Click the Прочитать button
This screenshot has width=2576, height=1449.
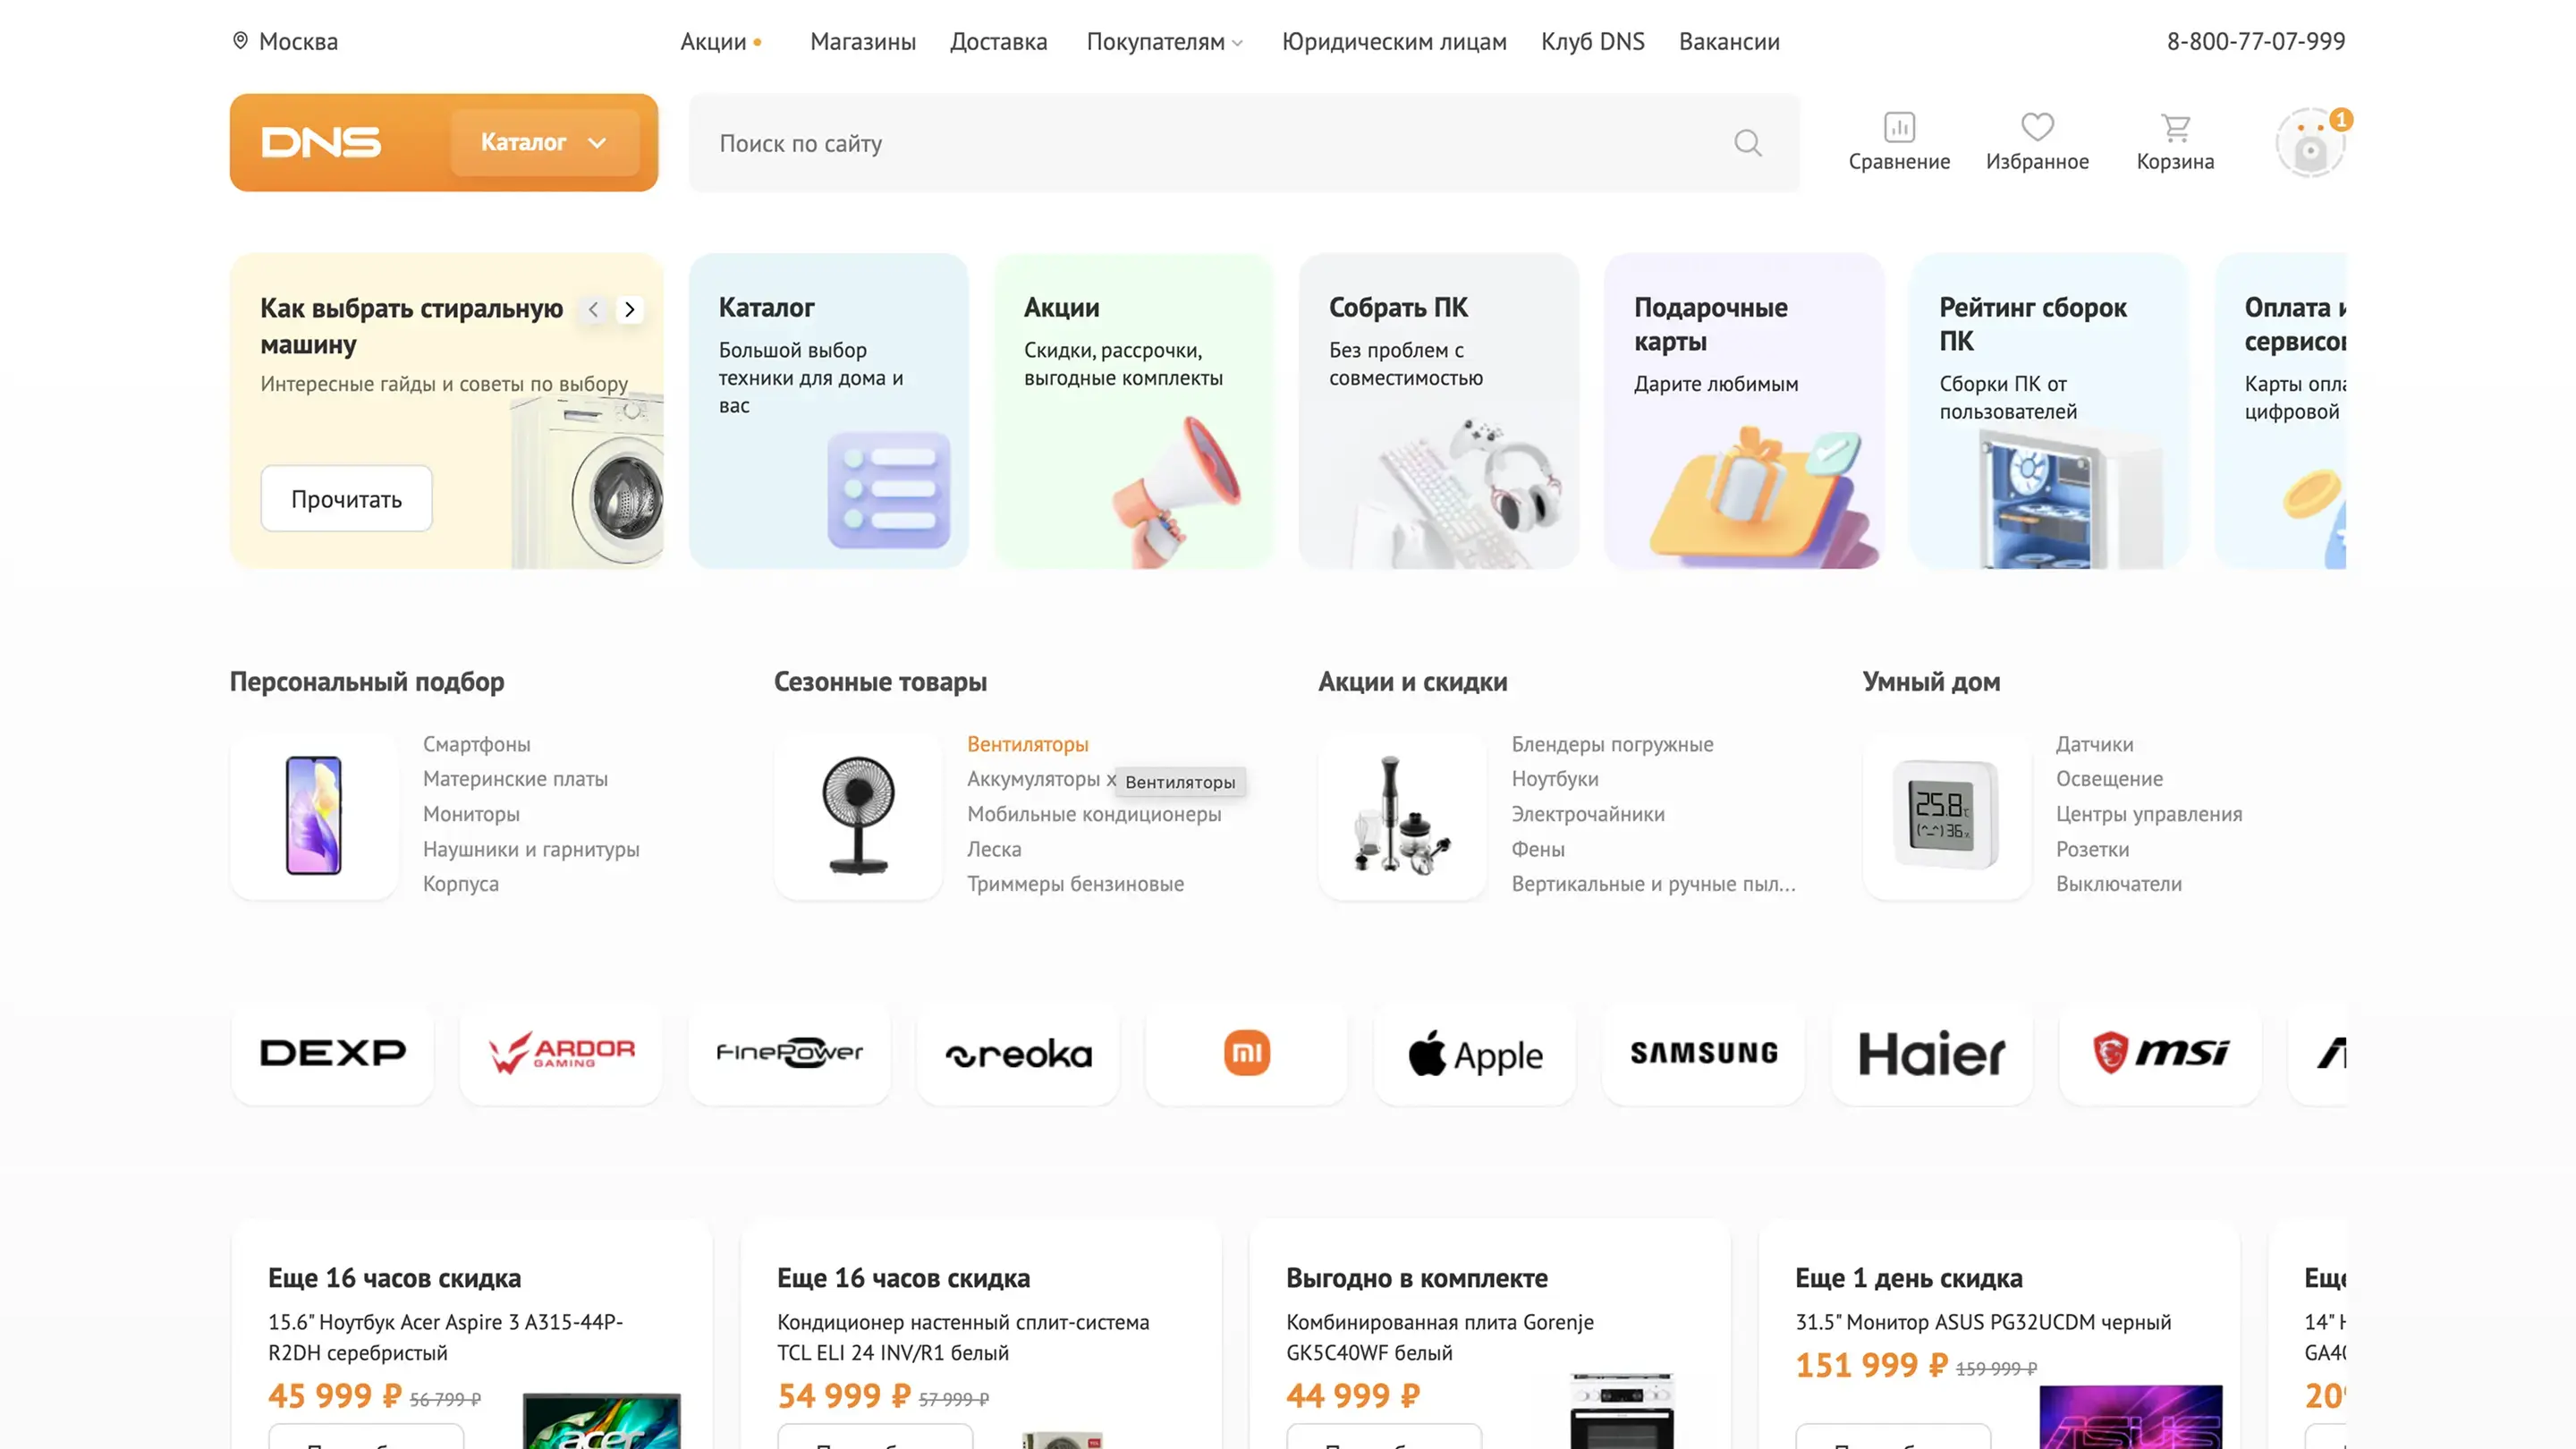tap(346, 498)
